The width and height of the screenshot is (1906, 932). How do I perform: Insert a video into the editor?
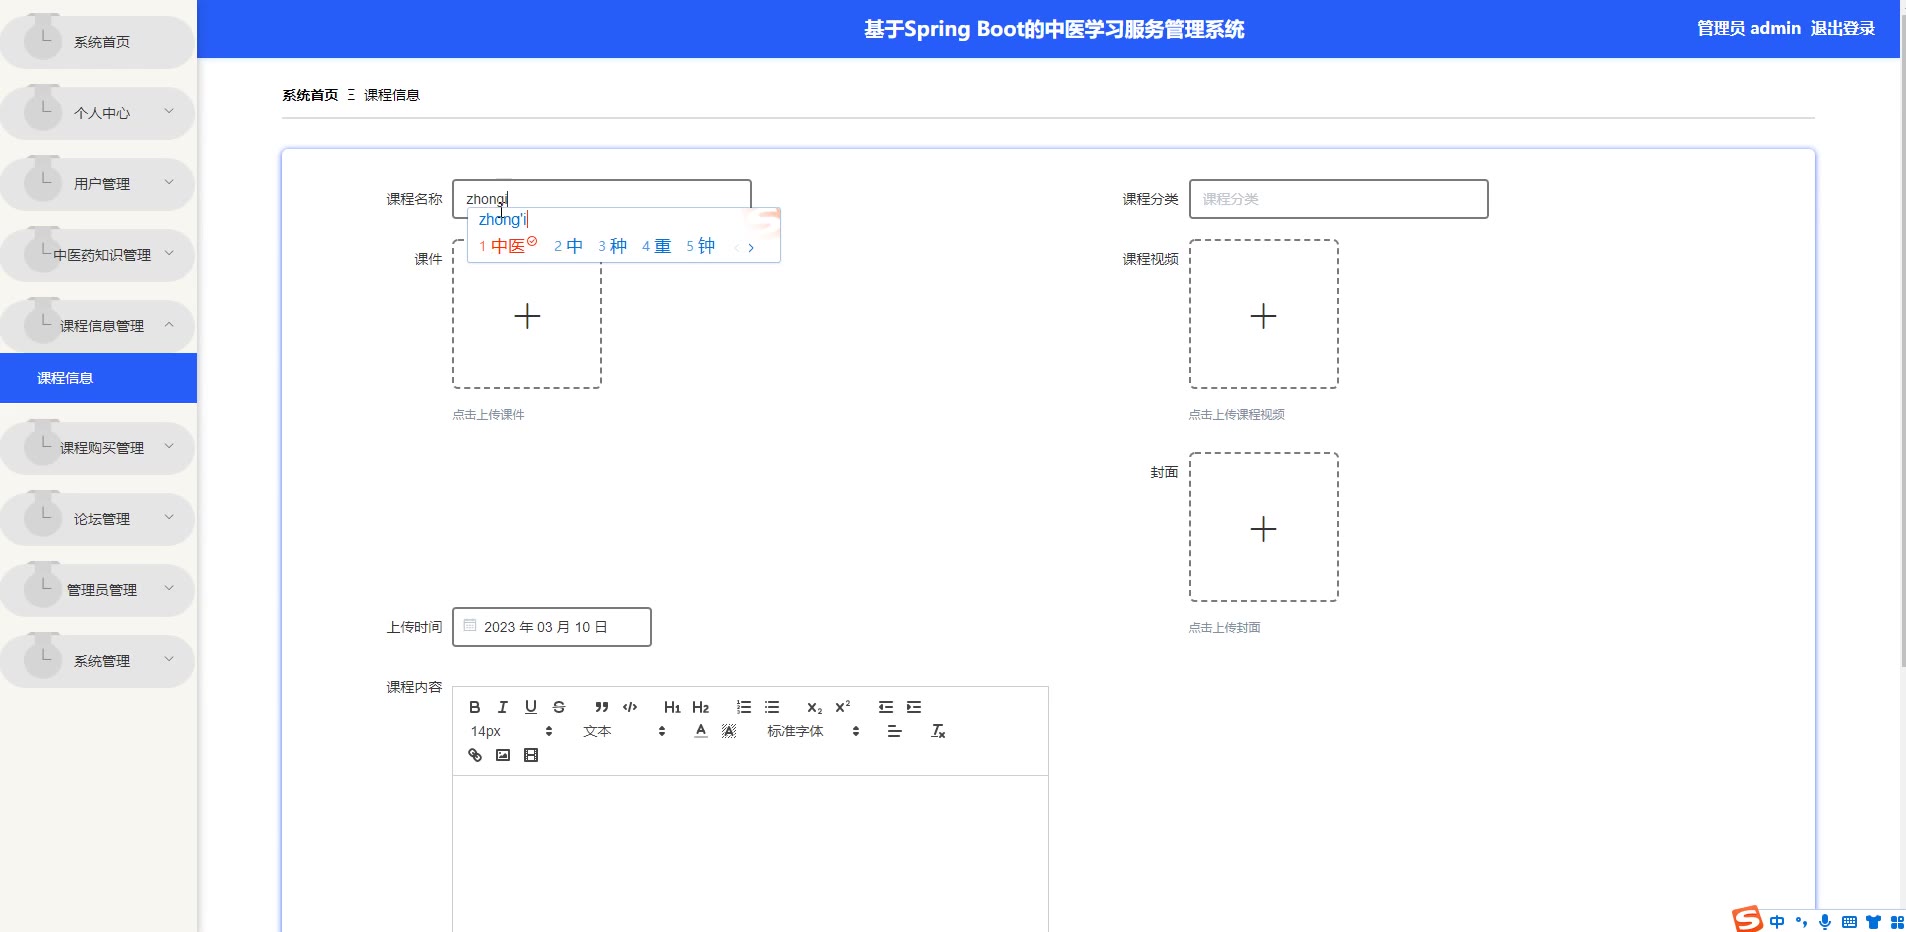[531, 755]
